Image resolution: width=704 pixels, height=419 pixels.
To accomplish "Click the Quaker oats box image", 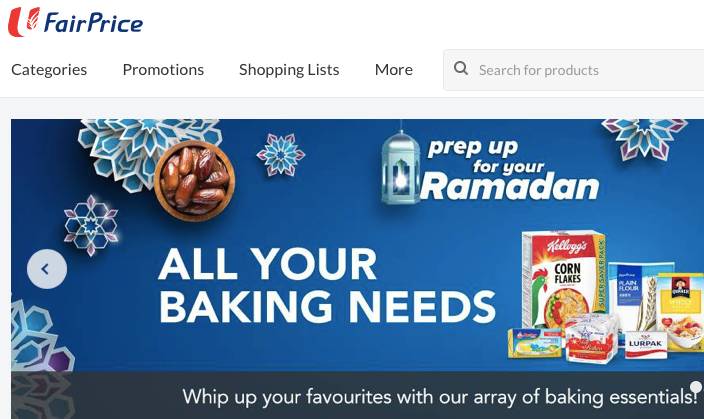I will (x=681, y=311).
